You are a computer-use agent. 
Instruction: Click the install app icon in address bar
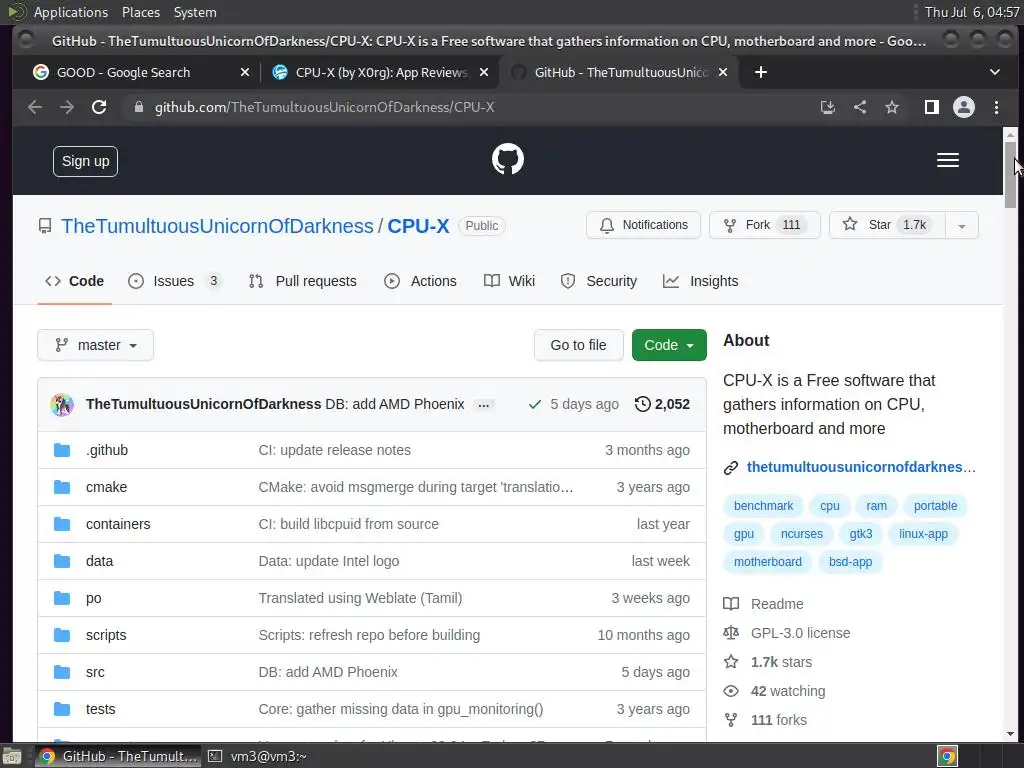pyautogui.click(x=827, y=107)
